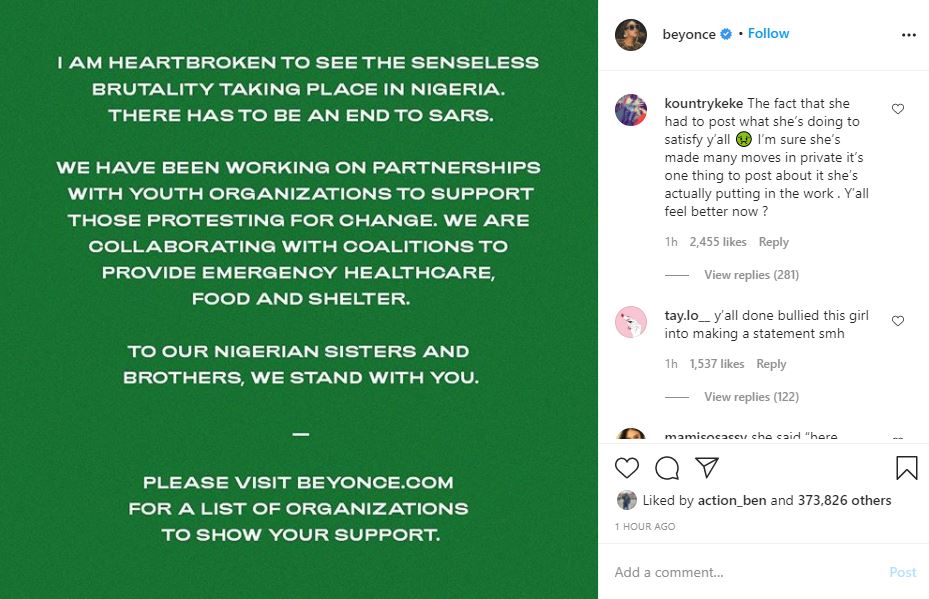The image size is (929, 599).
Task: Open beyonce profile picture avatar
Action: click(631, 34)
